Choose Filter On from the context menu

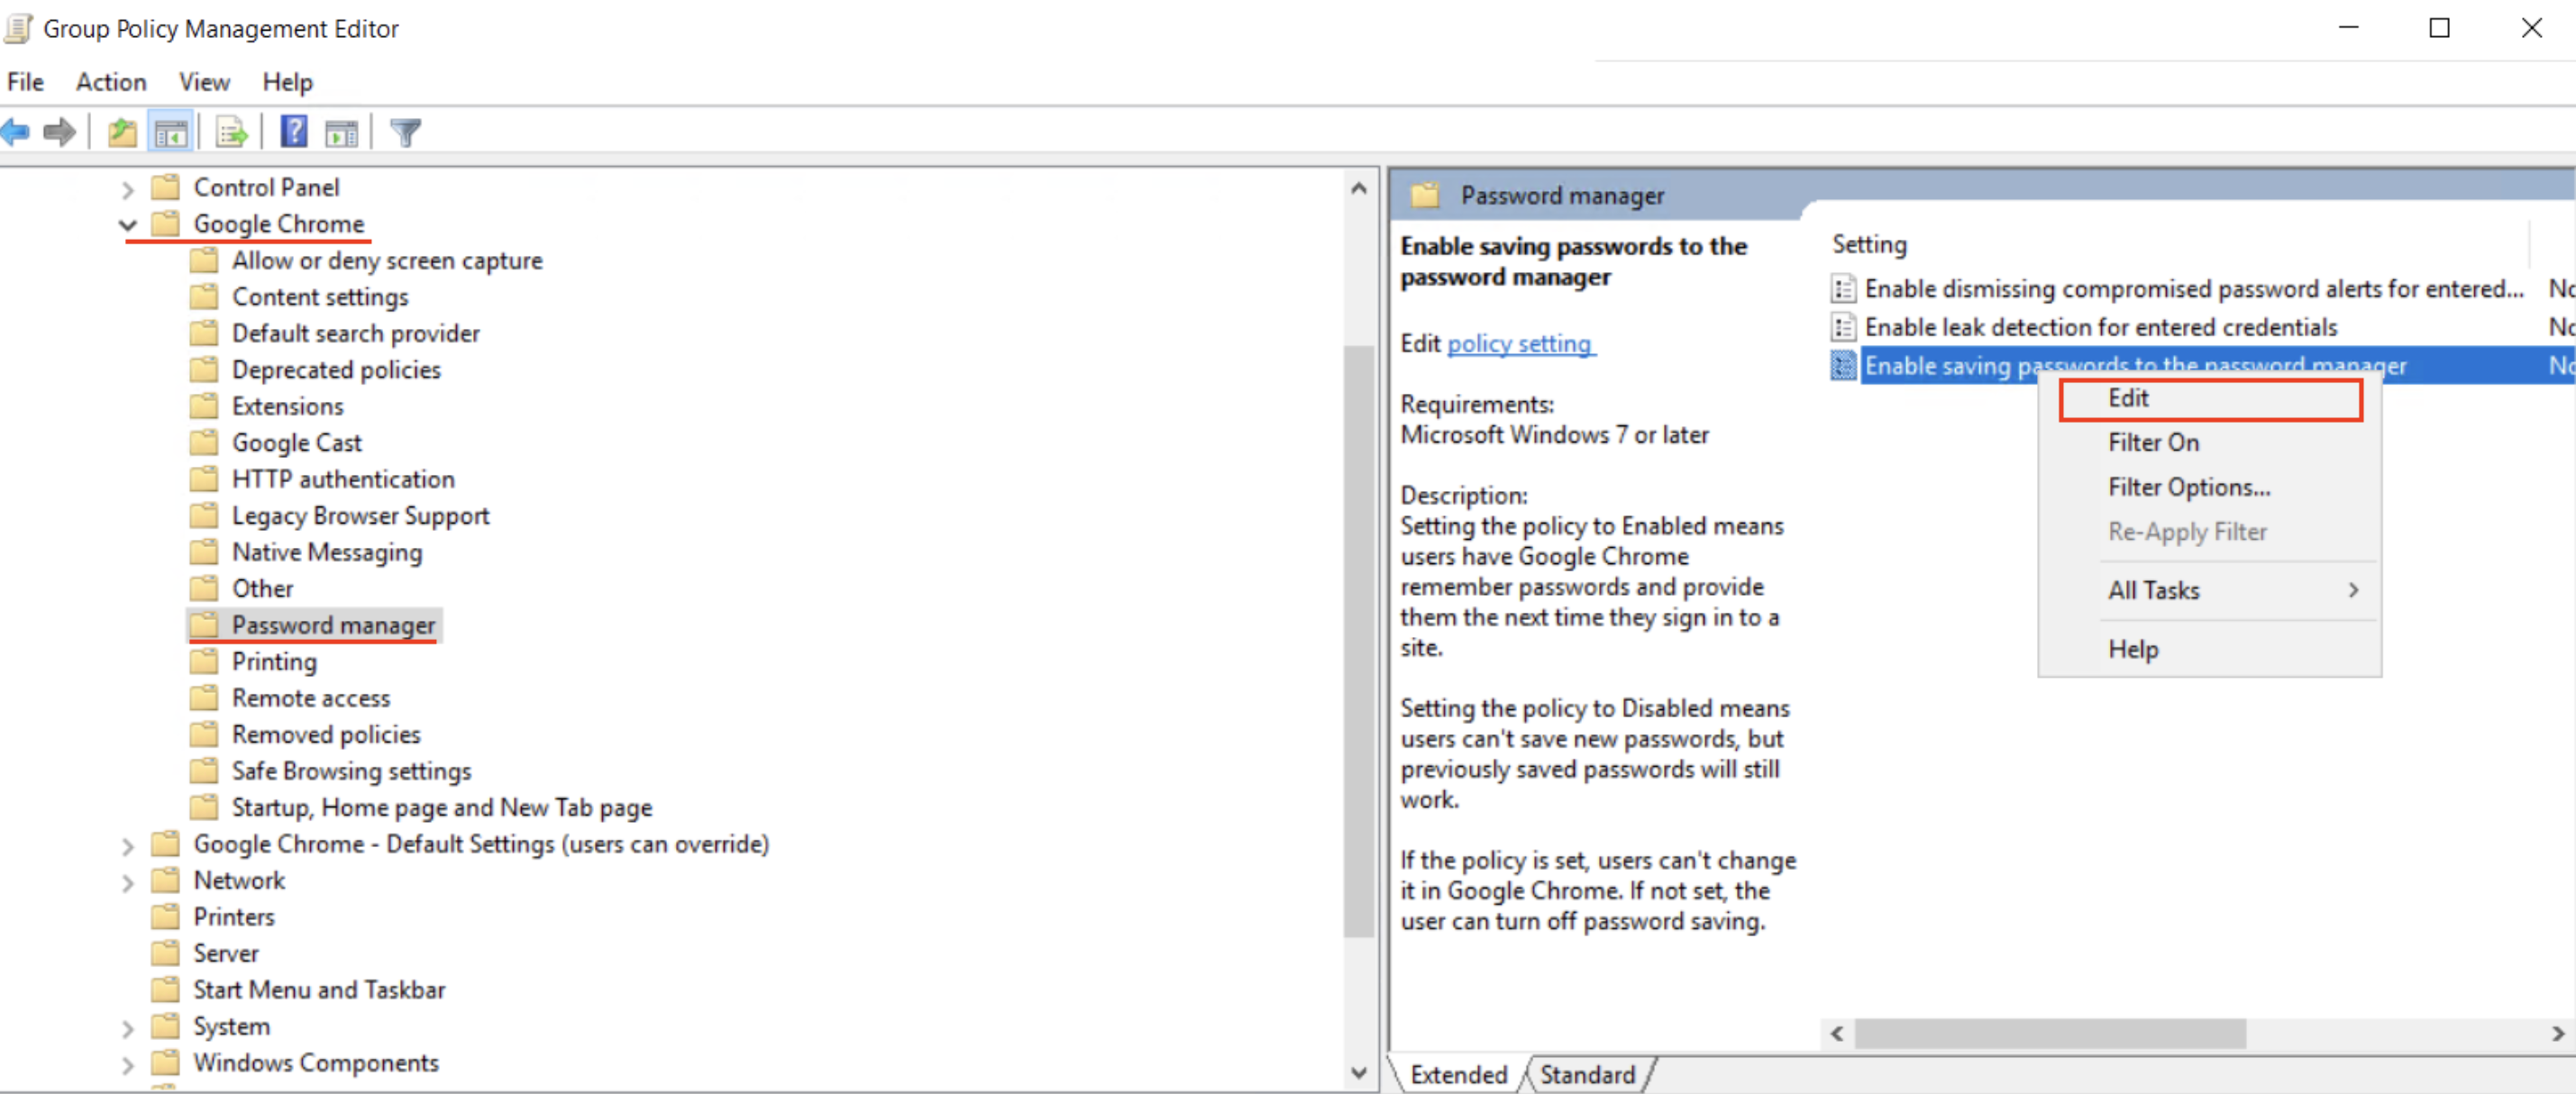click(x=2210, y=443)
